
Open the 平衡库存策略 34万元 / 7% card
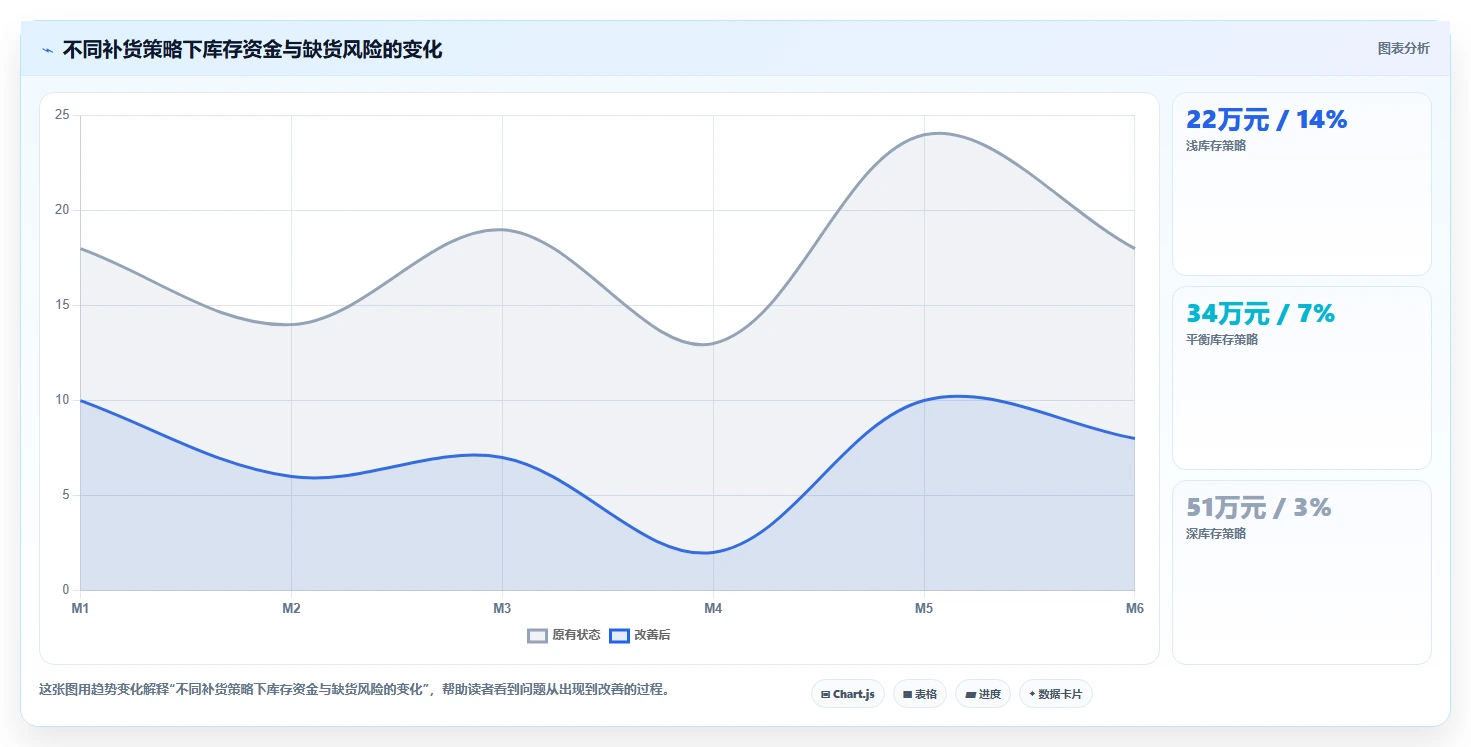(1301, 378)
